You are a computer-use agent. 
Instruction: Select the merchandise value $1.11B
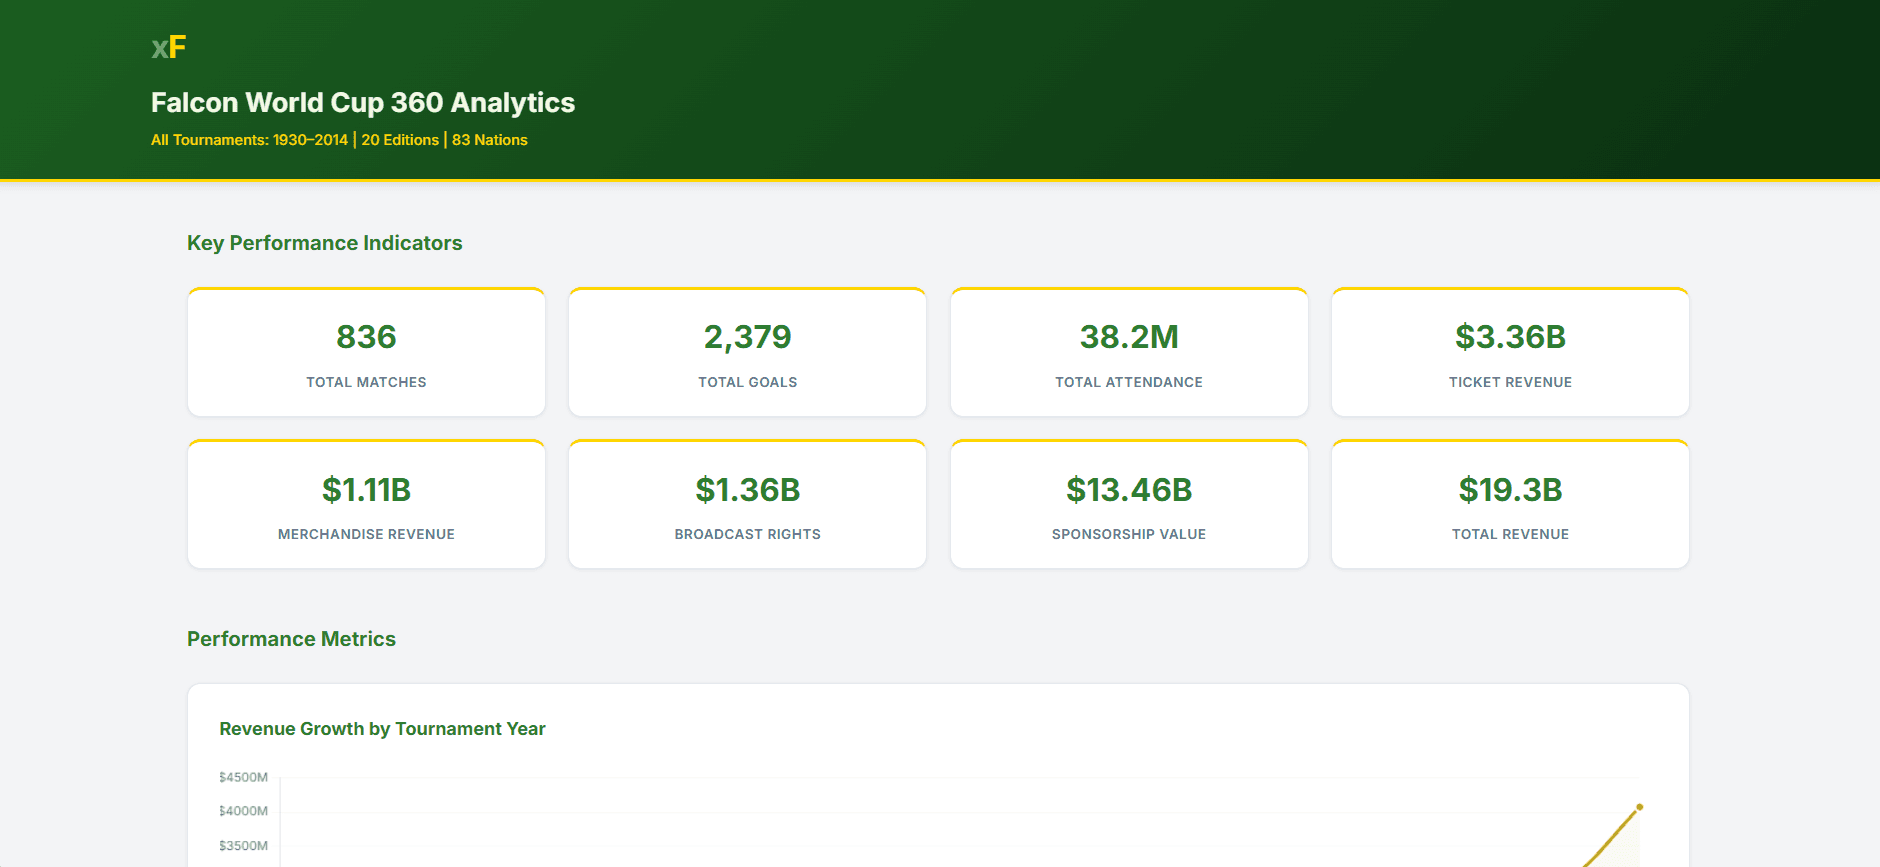(366, 490)
